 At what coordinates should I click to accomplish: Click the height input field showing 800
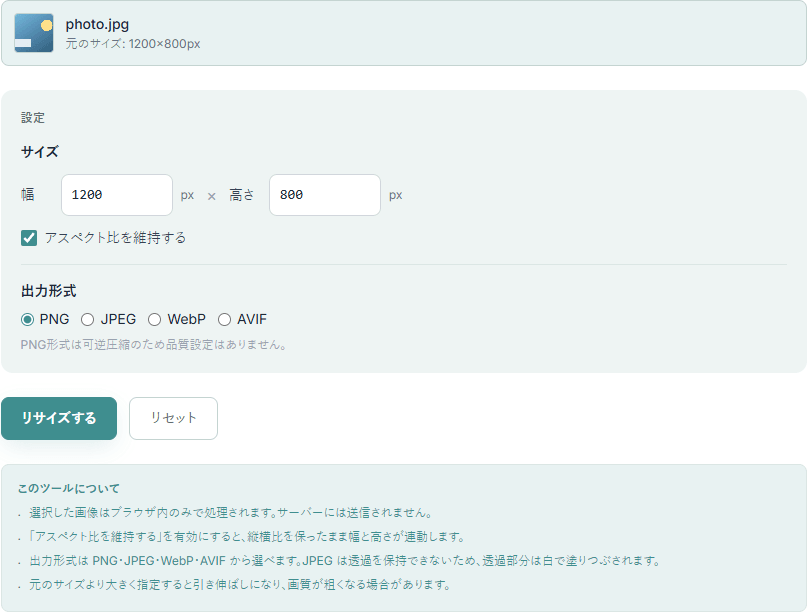click(x=325, y=195)
